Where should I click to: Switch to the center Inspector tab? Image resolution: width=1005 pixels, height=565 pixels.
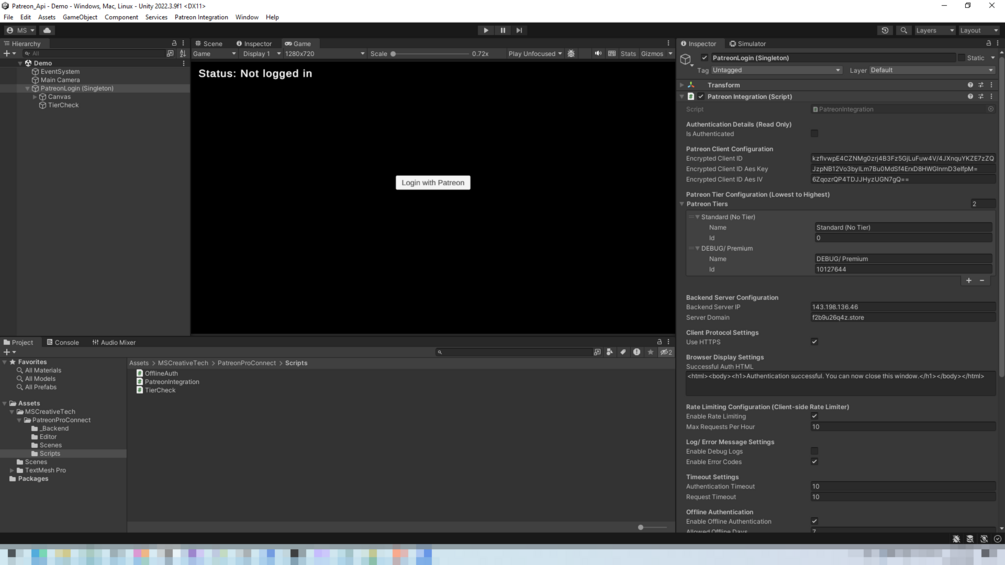[254, 44]
